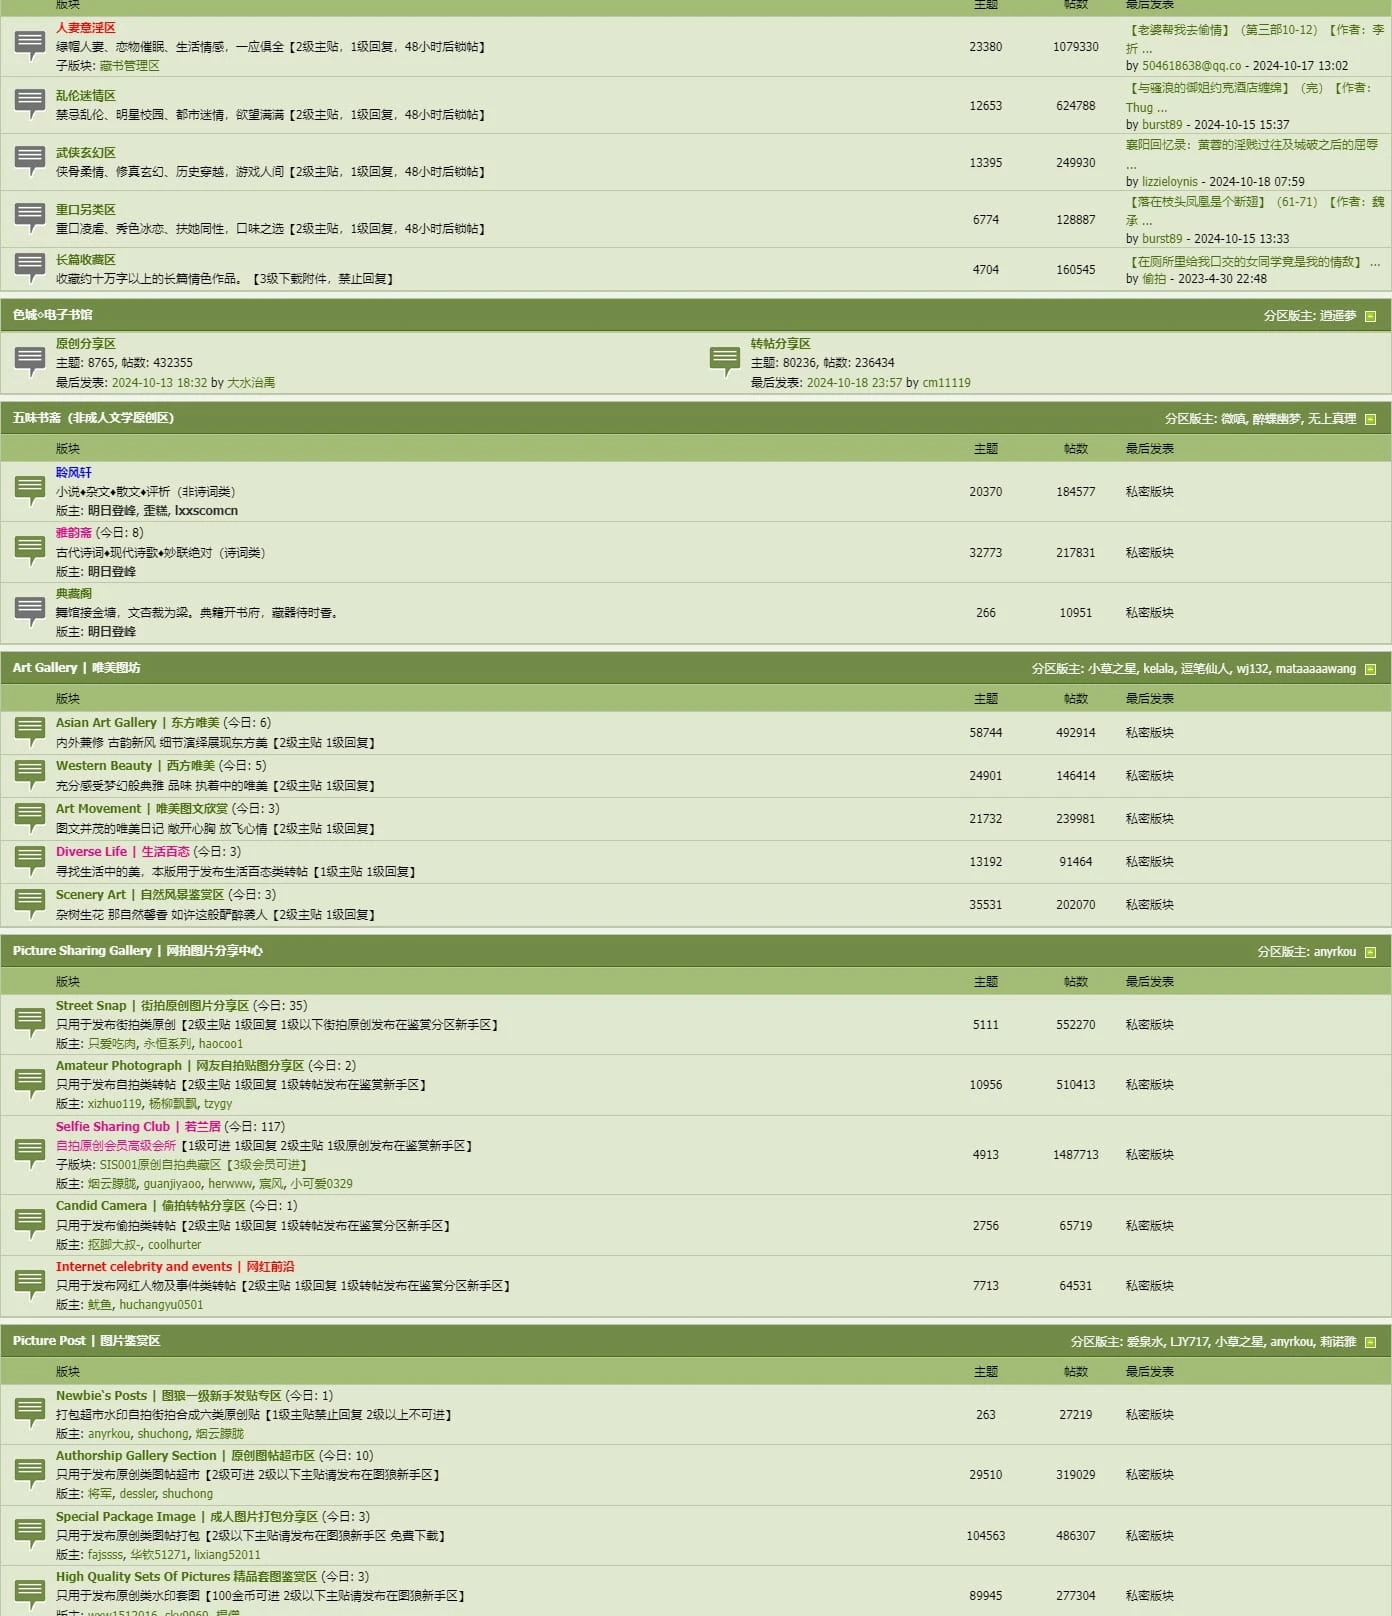Toggle the 色城电子书馆 section collapse button
This screenshot has height=1616, width=1392.
point(1370,316)
